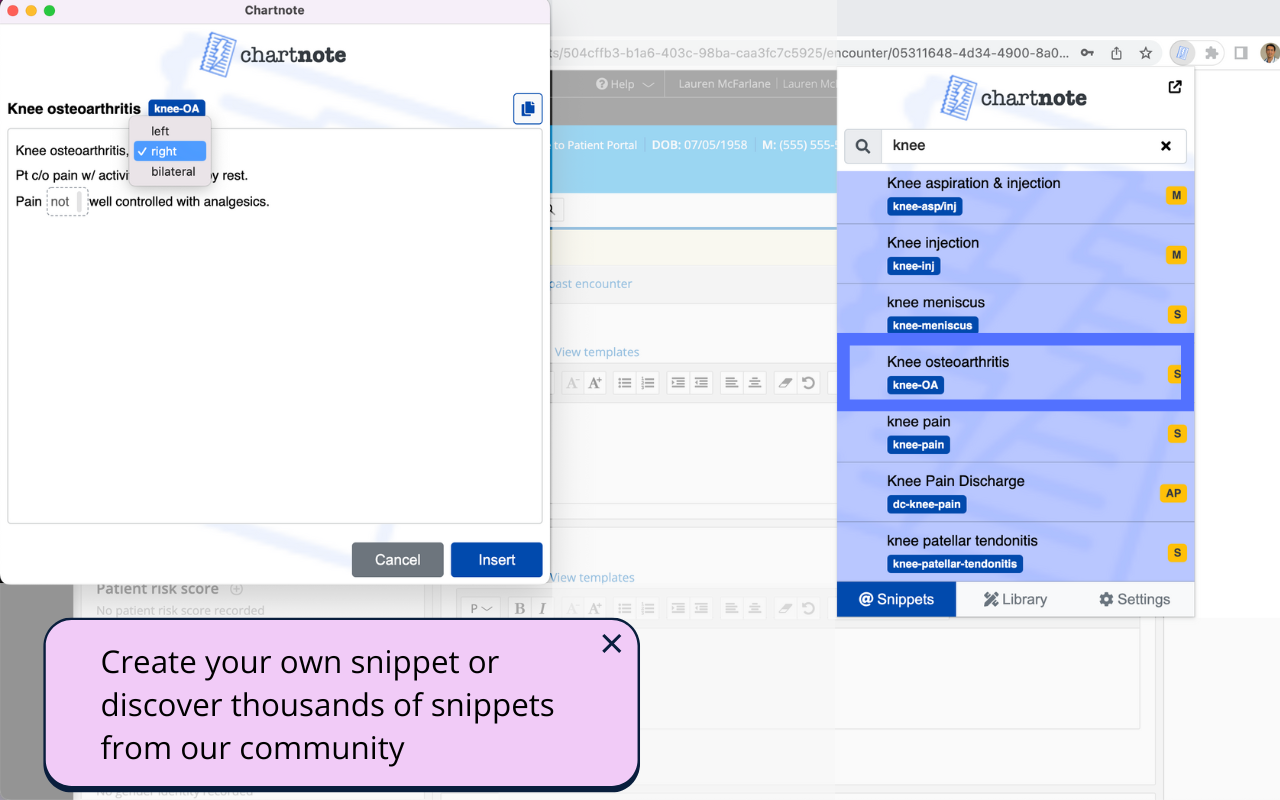Image resolution: width=1280 pixels, height=800 pixels.
Task: Toggle the browser side panel
Action: pyautogui.click(x=1240, y=53)
